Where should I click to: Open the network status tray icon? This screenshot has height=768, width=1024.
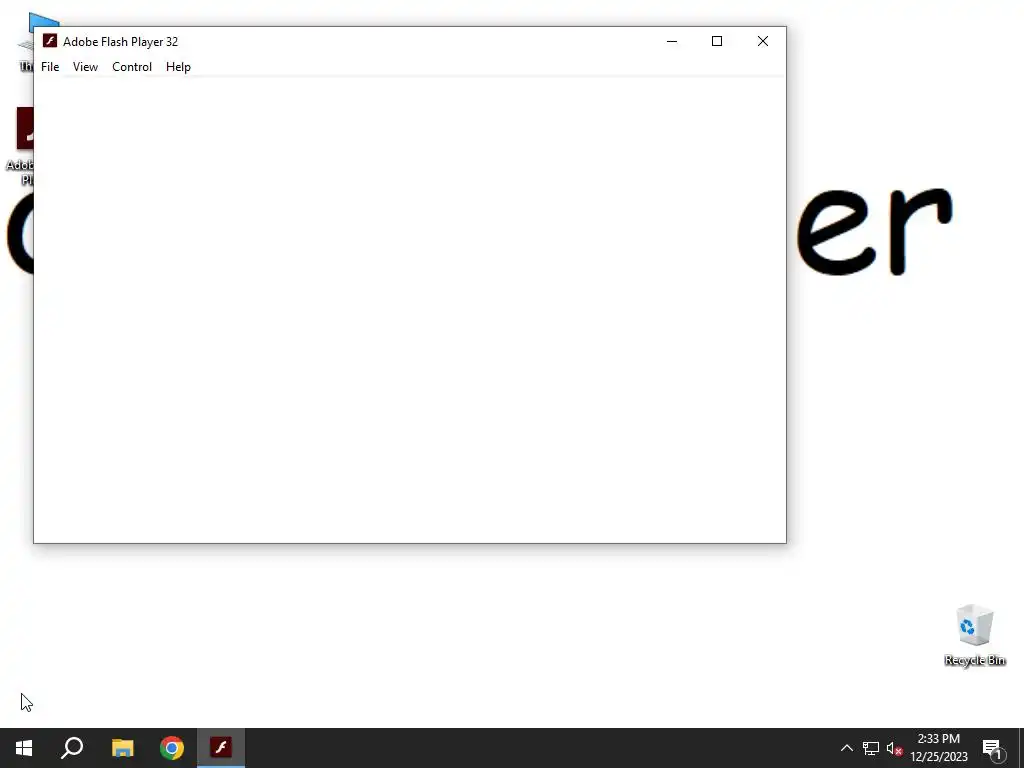pos(871,748)
